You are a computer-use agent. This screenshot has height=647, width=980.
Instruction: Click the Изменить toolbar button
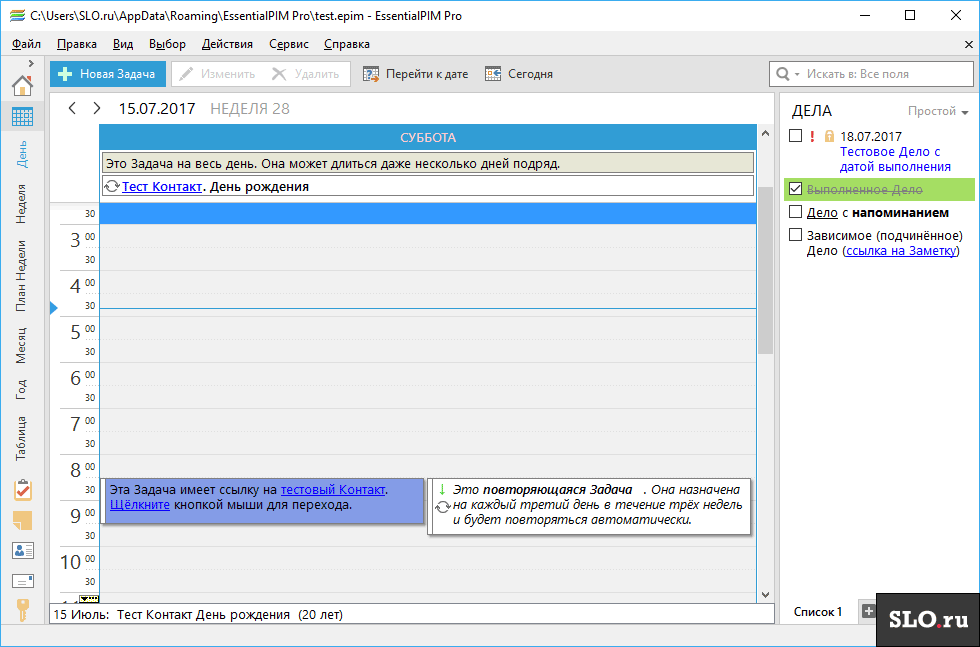pyautogui.click(x=217, y=74)
